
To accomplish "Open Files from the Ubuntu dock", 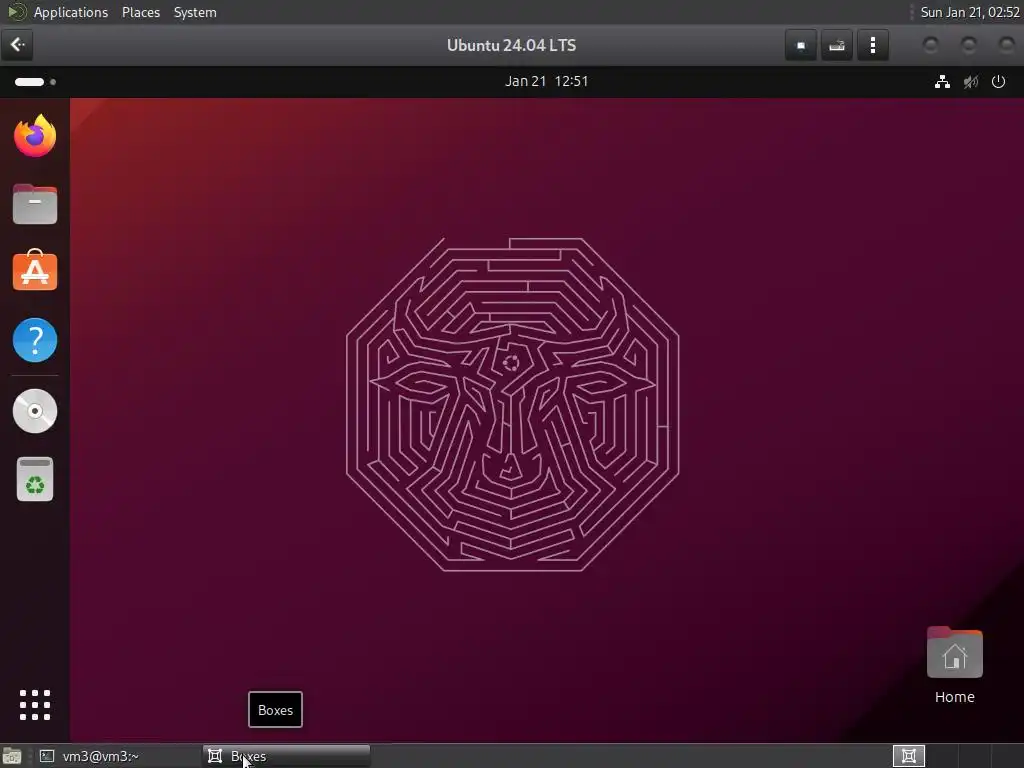I will (x=35, y=204).
